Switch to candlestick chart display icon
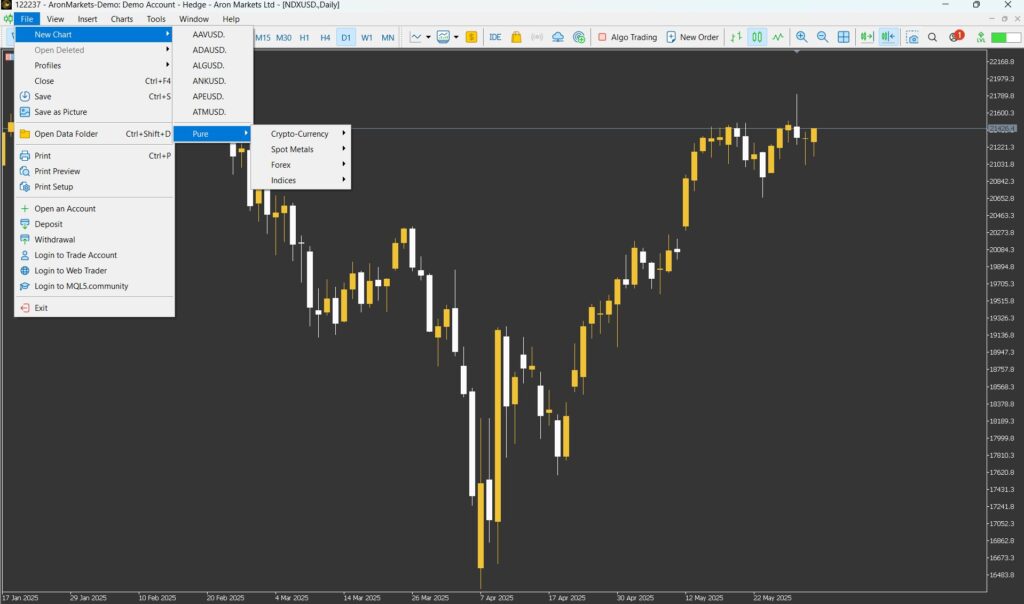The image size is (1024, 604). tap(757, 37)
